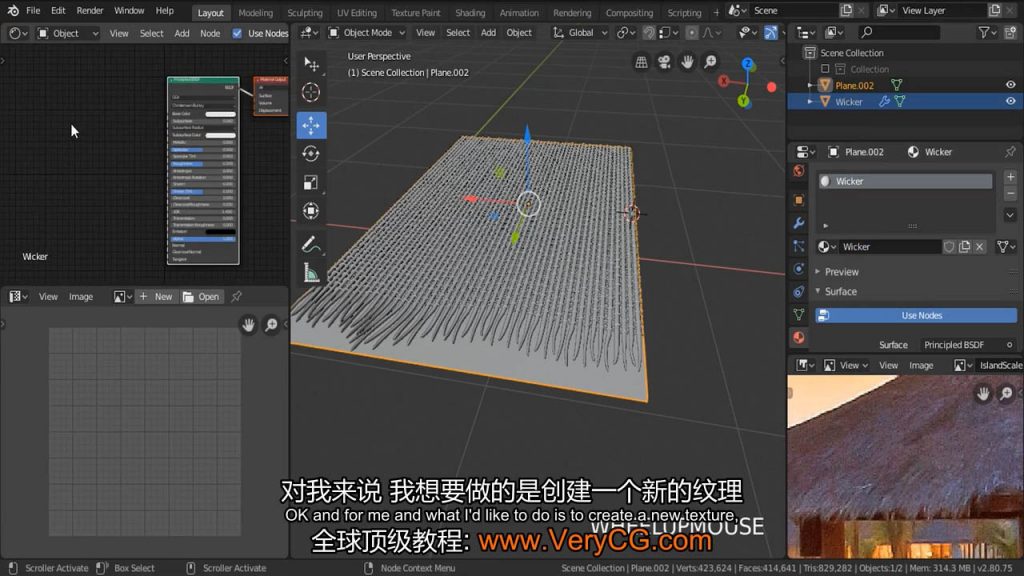This screenshot has width=1024, height=576.
Task: Open the Physics properties tab
Action: [799, 268]
